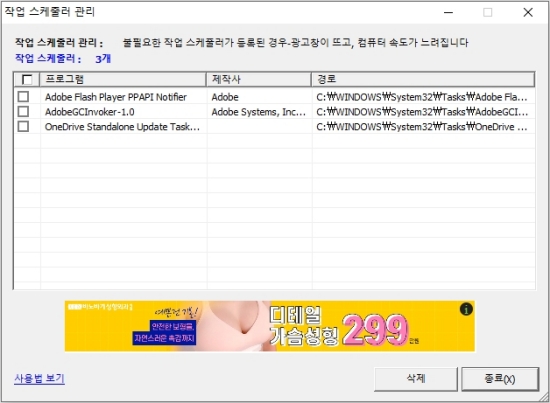
Task: Check the OneDrive Standalone Update Task checkbox
Action: point(23,126)
